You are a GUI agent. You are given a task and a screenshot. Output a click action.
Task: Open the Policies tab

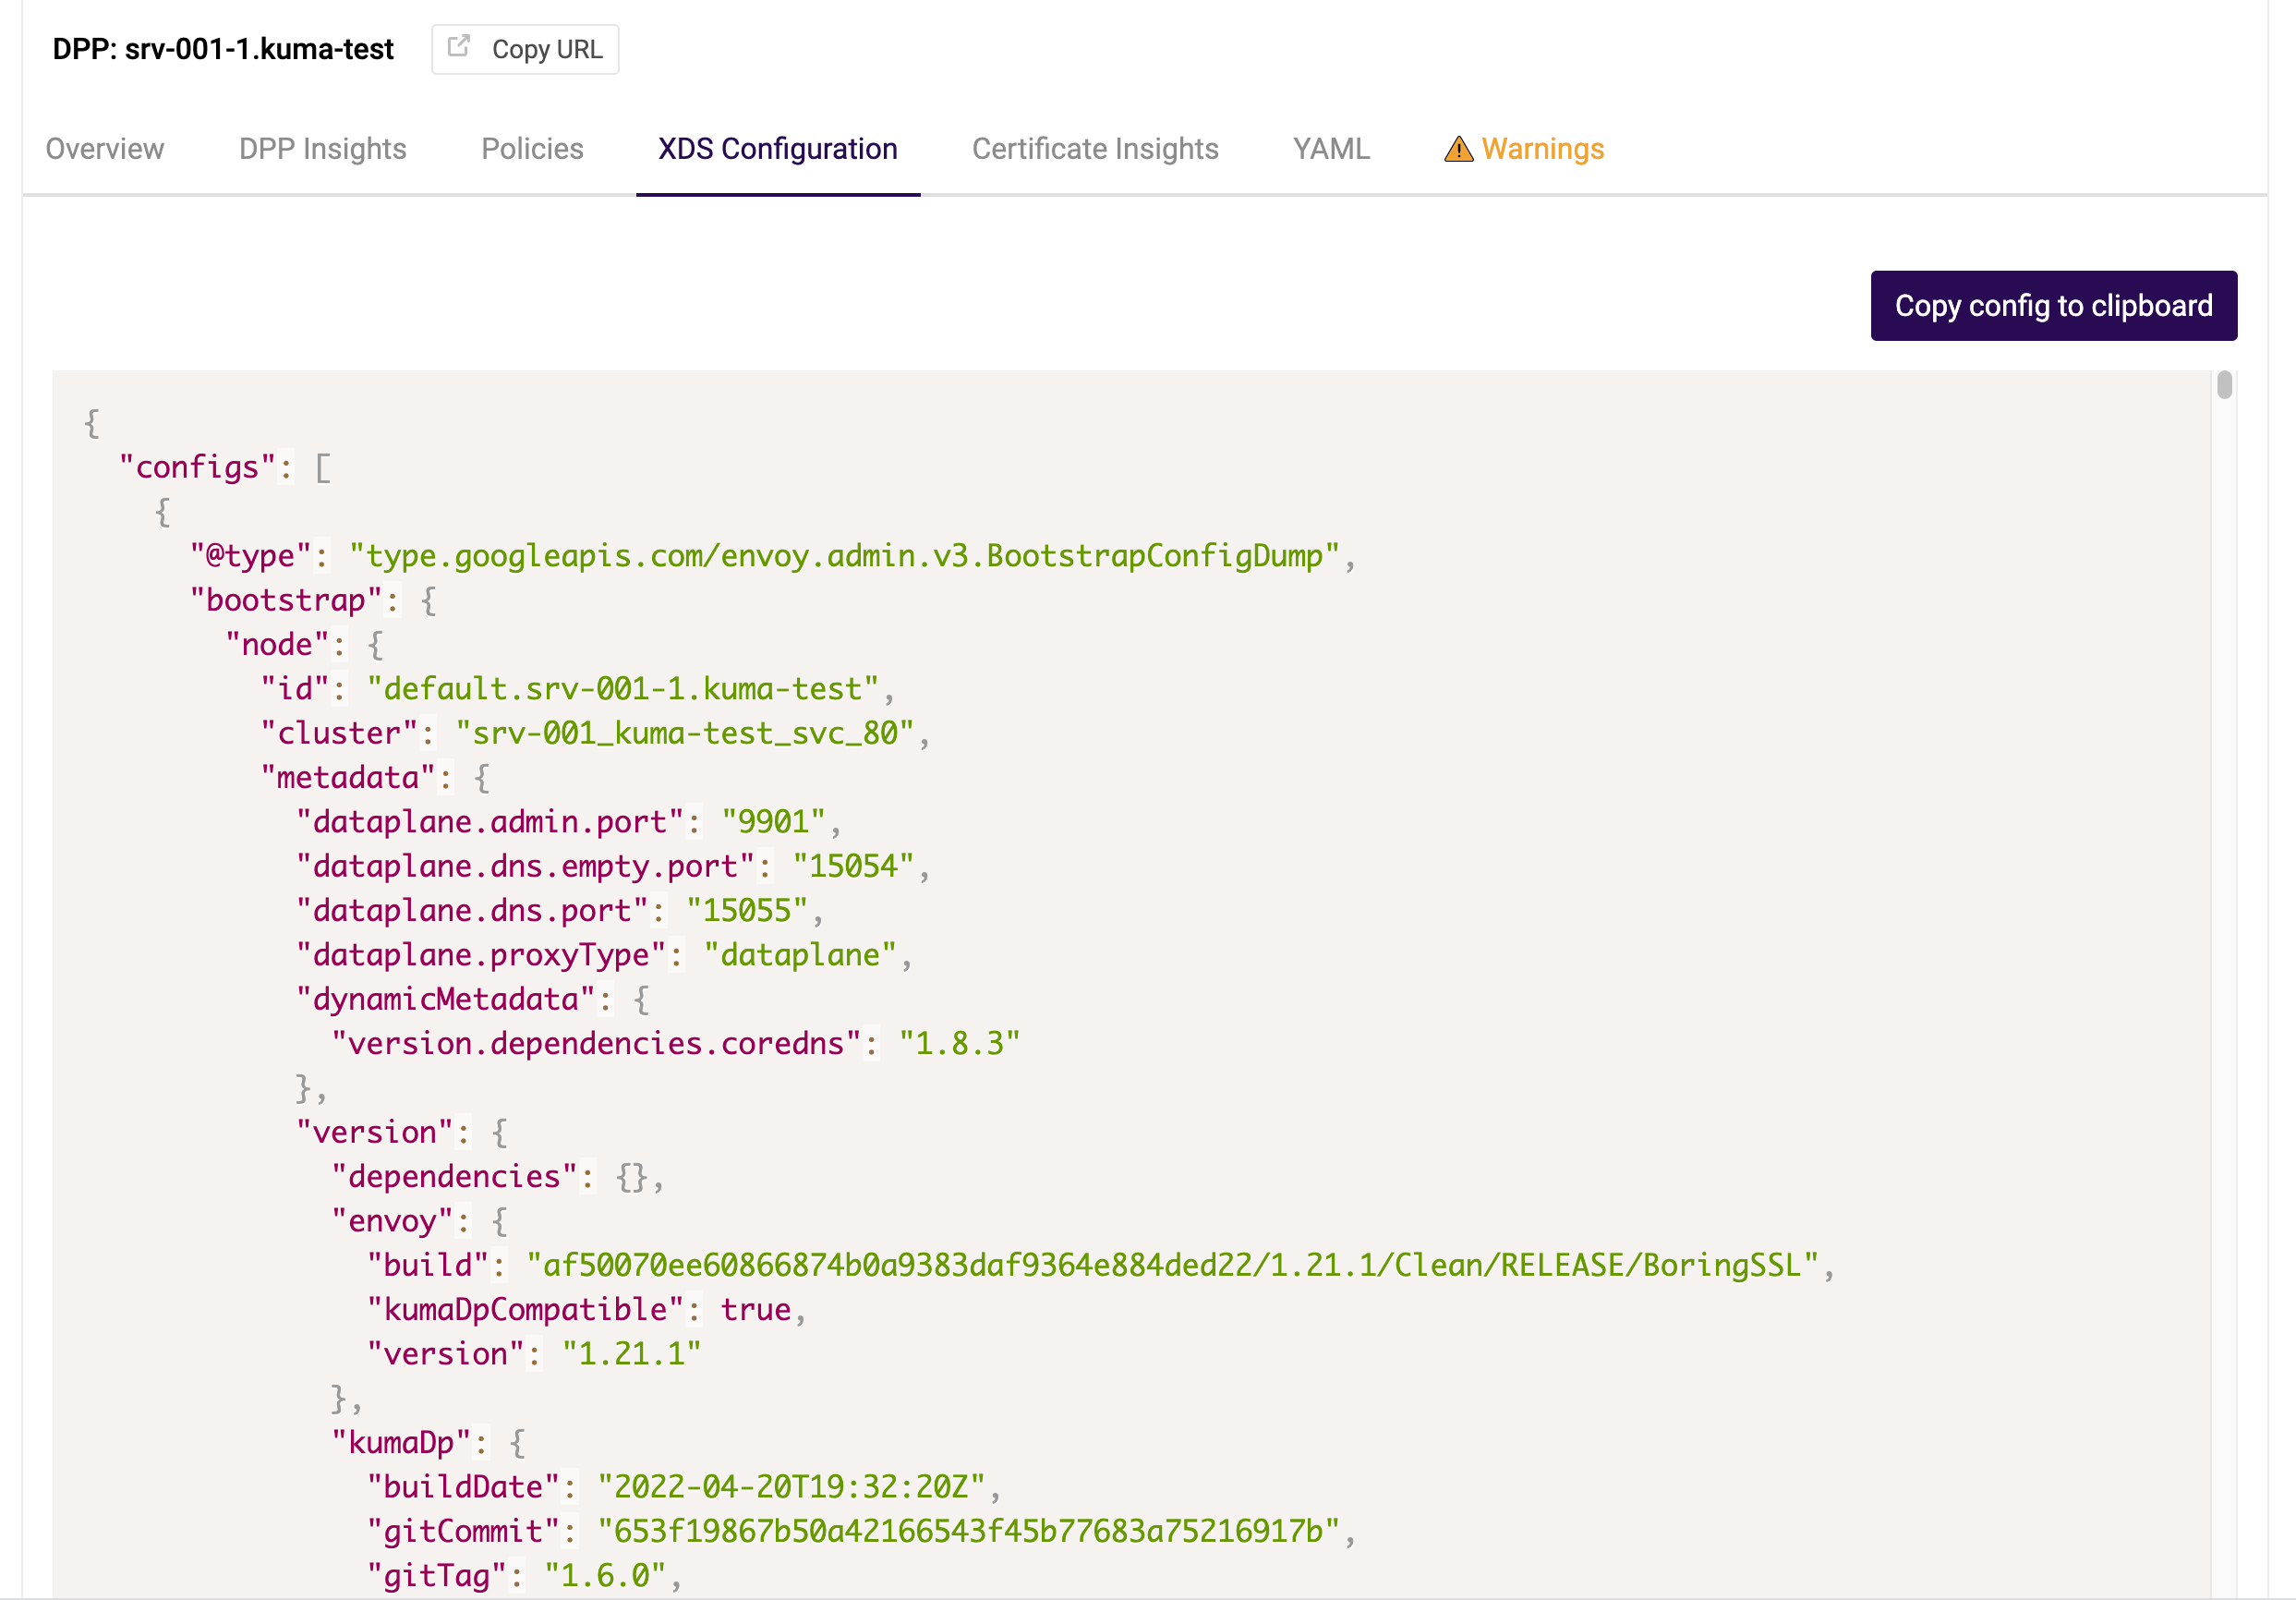pos(532,149)
